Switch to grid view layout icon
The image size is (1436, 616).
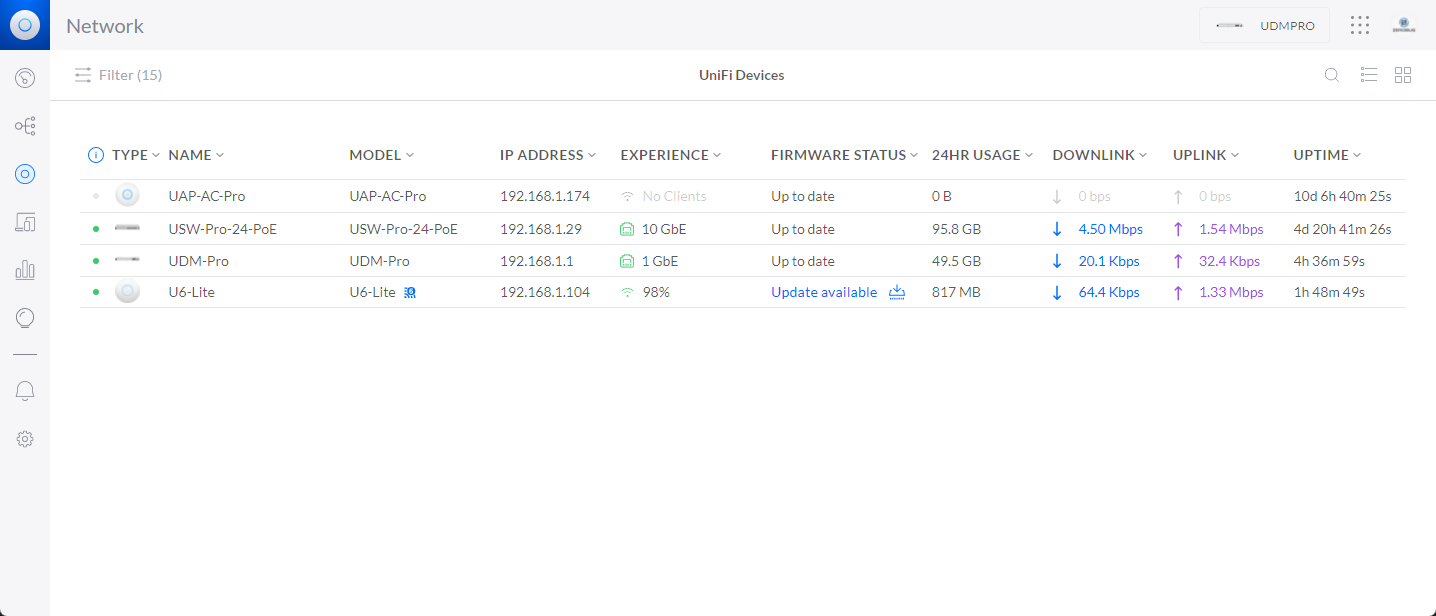point(1403,75)
